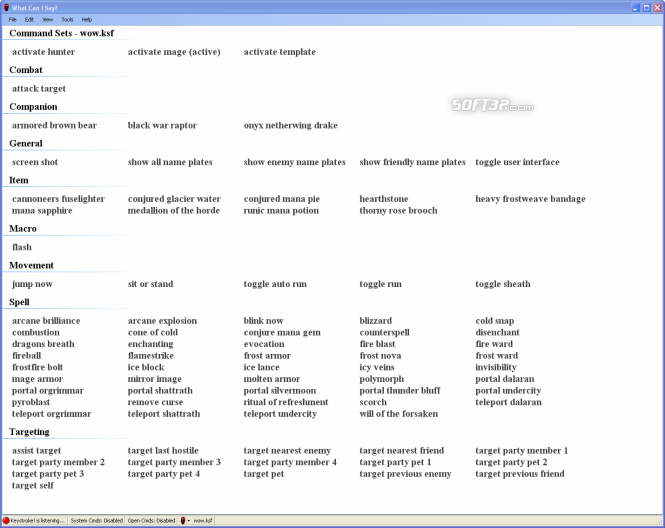Select 'ritual of refreshment' spell
The image size is (665, 528).
click(286, 402)
